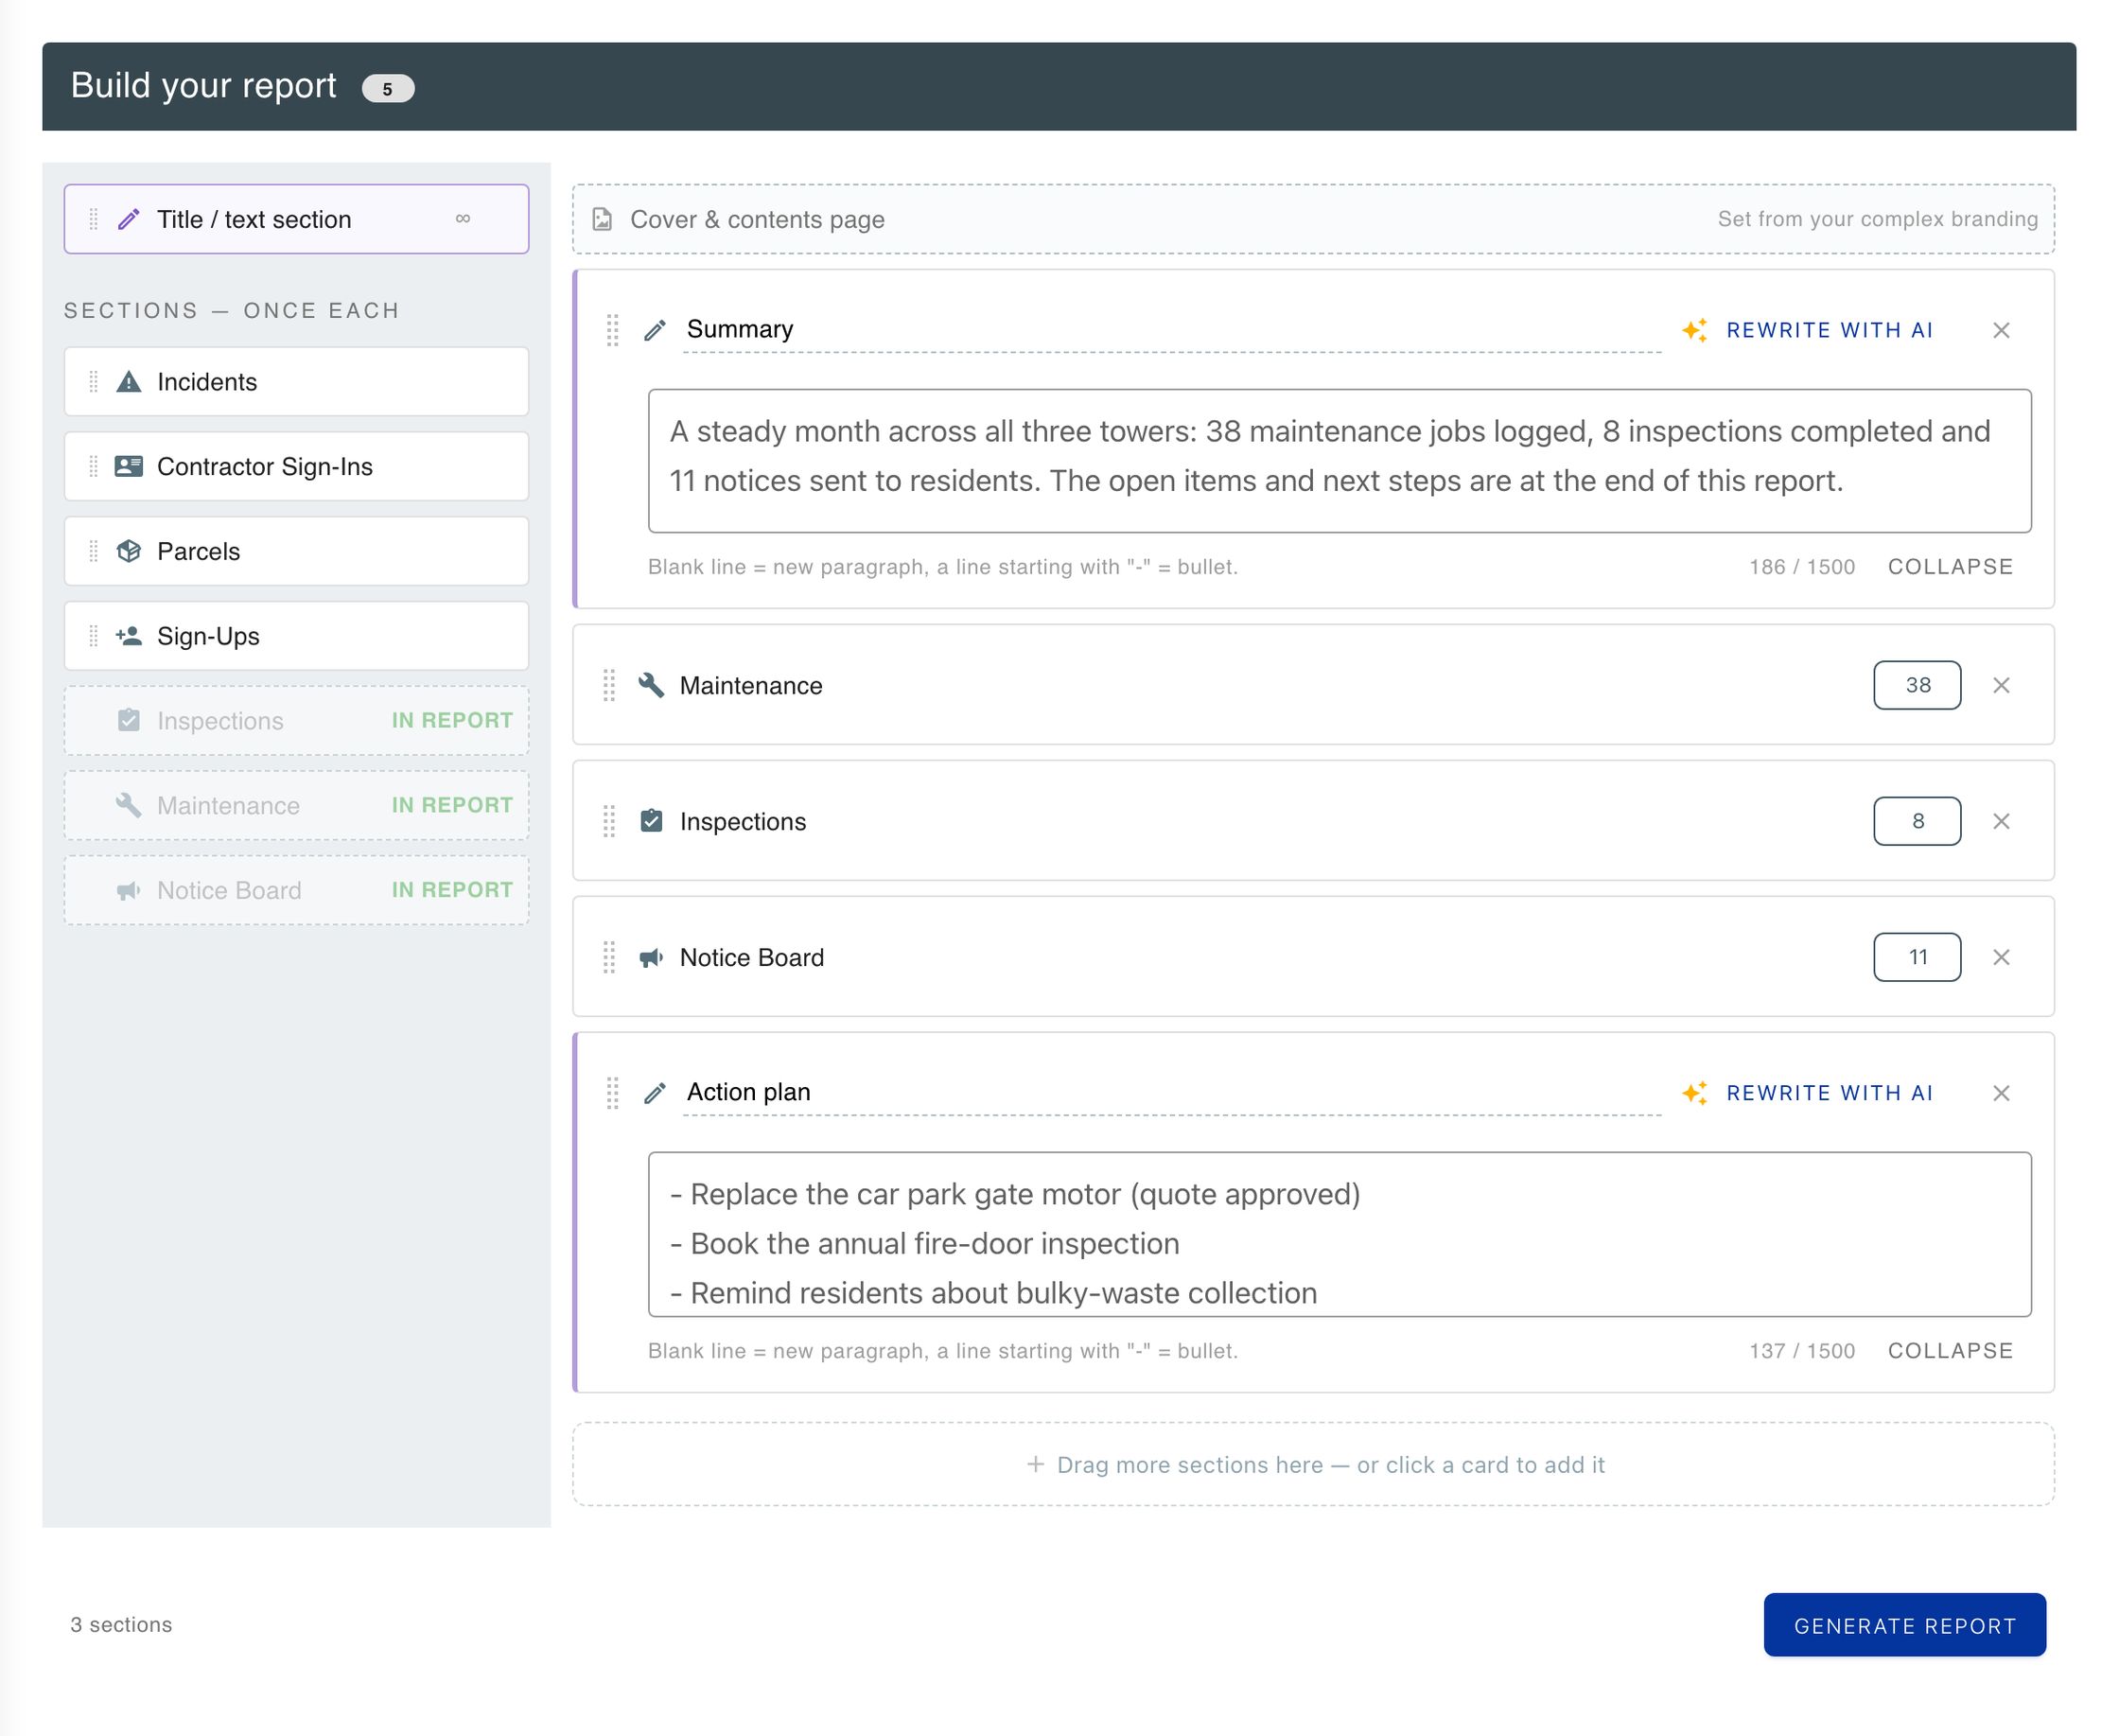
Task: Grab the drag handle of the Summary section
Action: (613, 330)
